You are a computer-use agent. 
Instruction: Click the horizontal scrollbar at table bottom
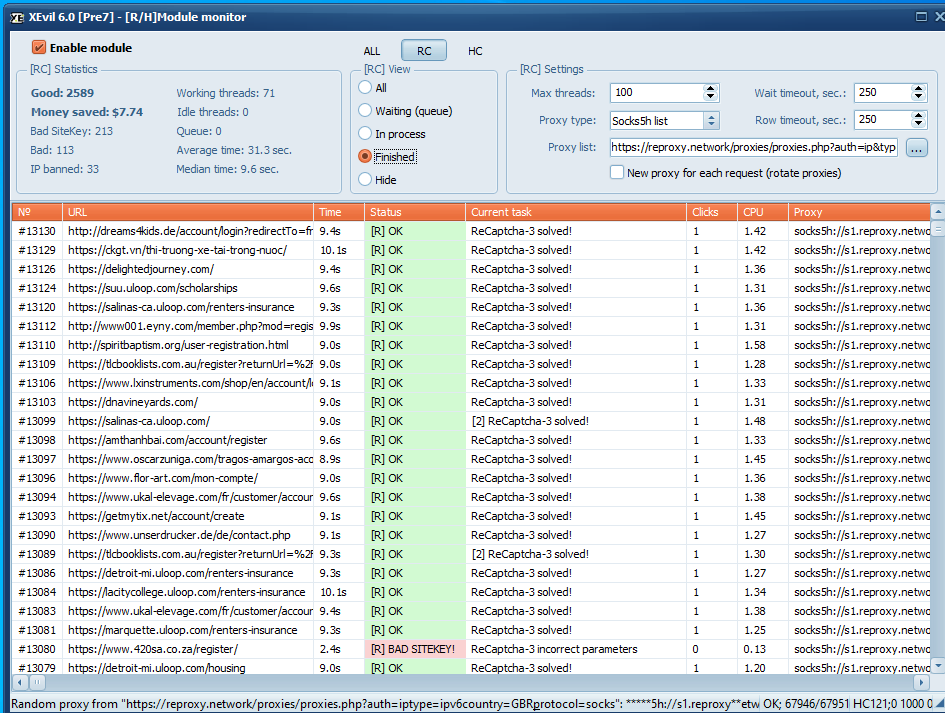(x=470, y=682)
